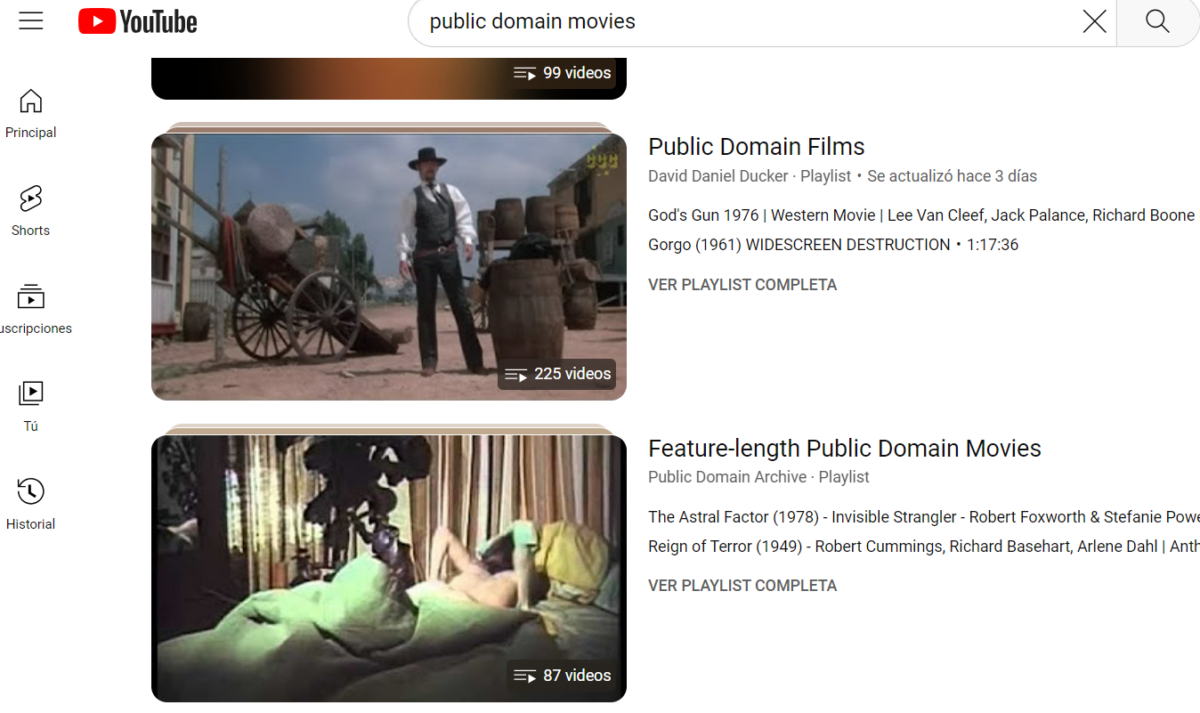The width and height of the screenshot is (1200, 713).
Task: Click the YouTube logo
Action: click(x=137, y=21)
